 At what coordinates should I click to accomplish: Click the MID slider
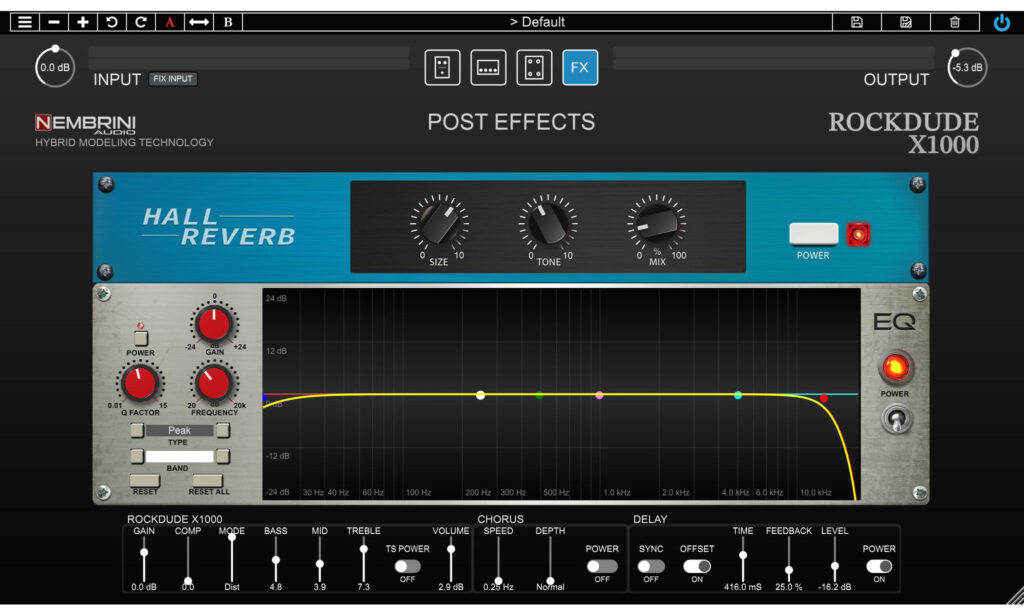(x=319, y=560)
